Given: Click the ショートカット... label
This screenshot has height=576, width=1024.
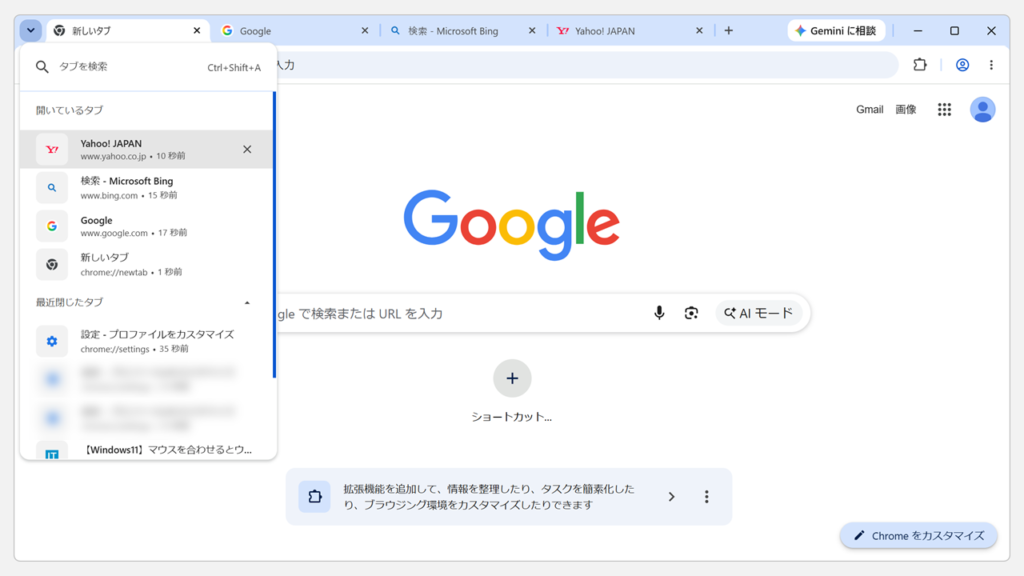Looking at the screenshot, I should point(512,417).
